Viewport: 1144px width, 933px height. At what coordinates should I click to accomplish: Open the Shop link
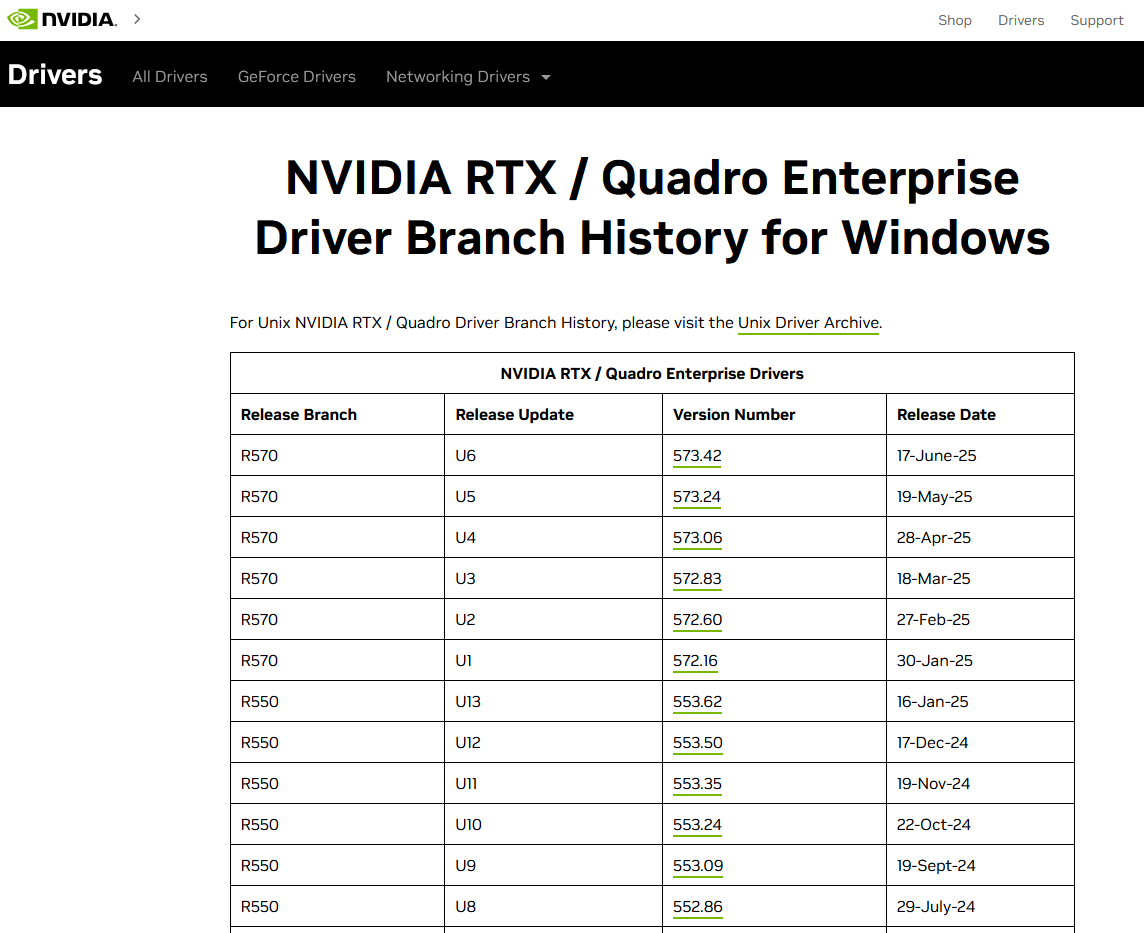point(954,20)
